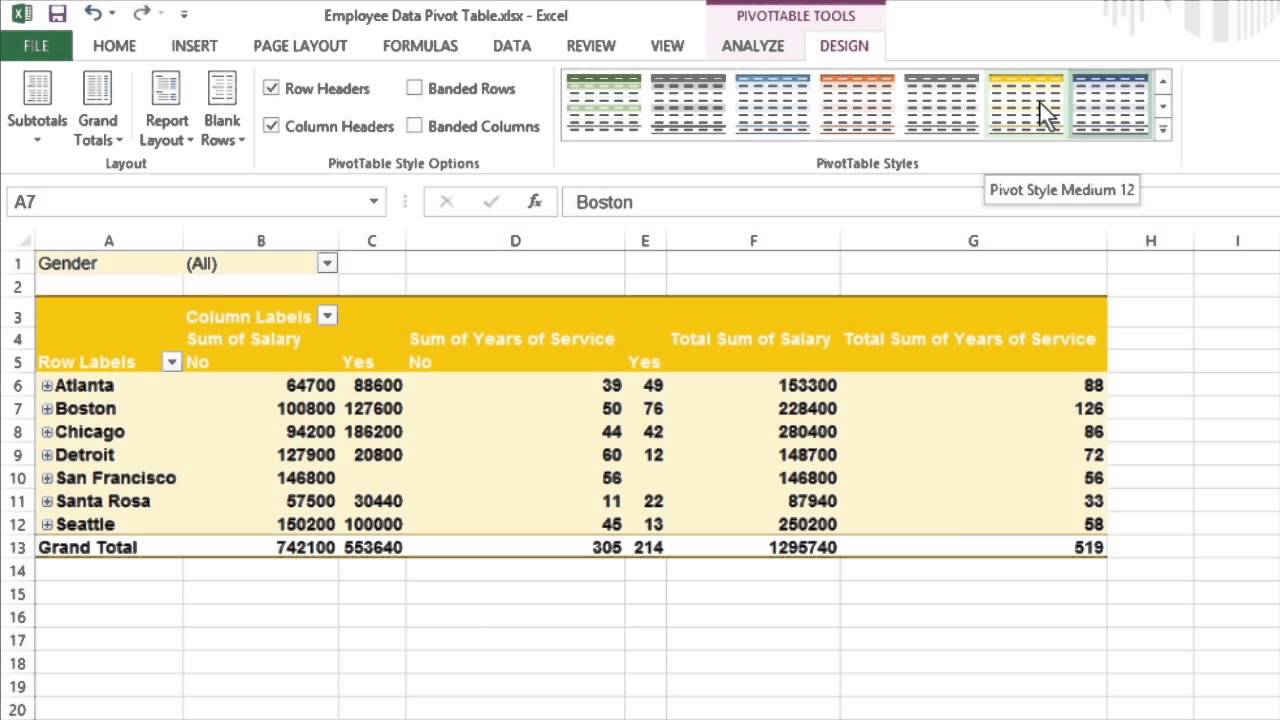This screenshot has height=720, width=1280.
Task: Save the workbook with the floppy icon
Action: pos(57,14)
